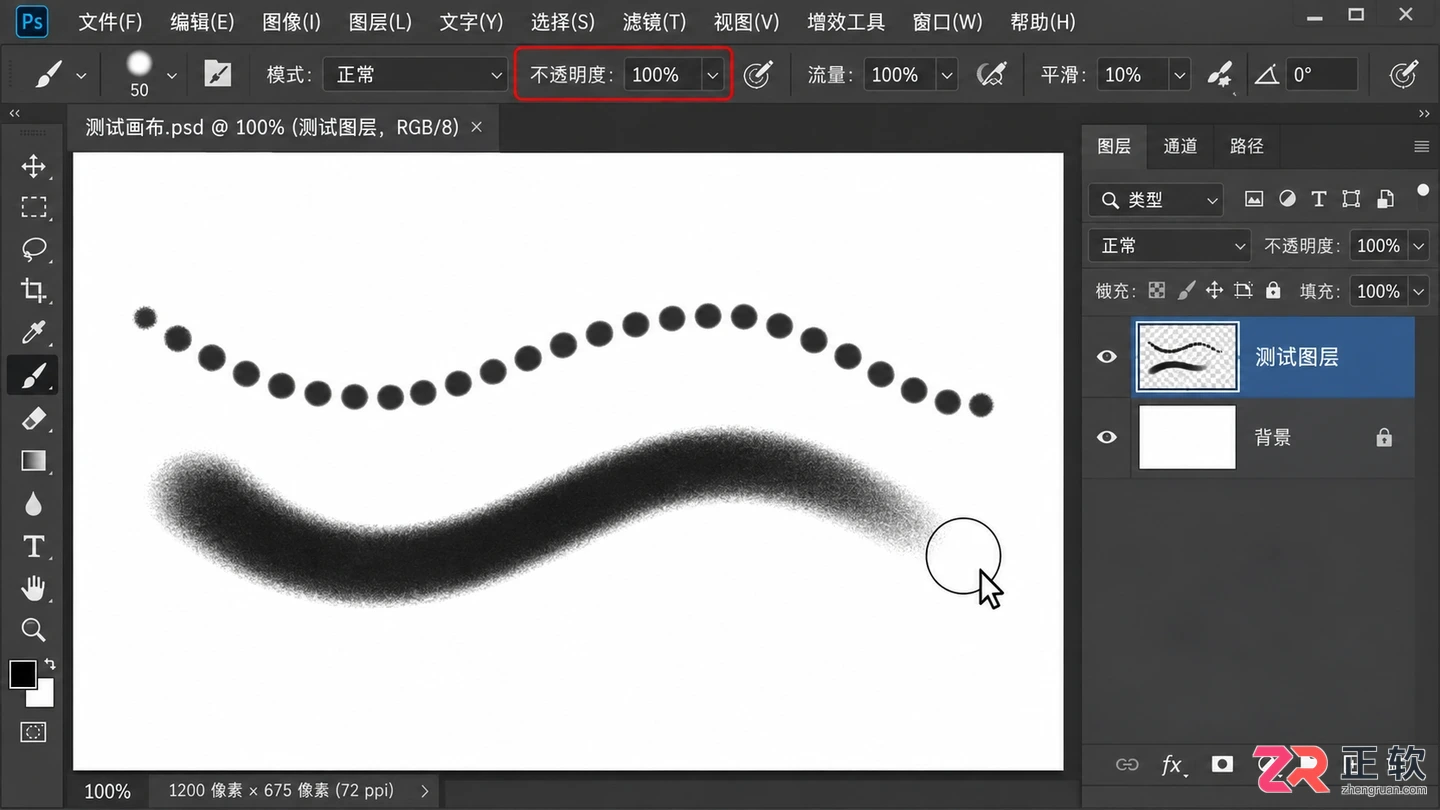The height and width of the screenshot is (810, 1440).
Task: Open the brush settings panel icon
Action: 217,74
